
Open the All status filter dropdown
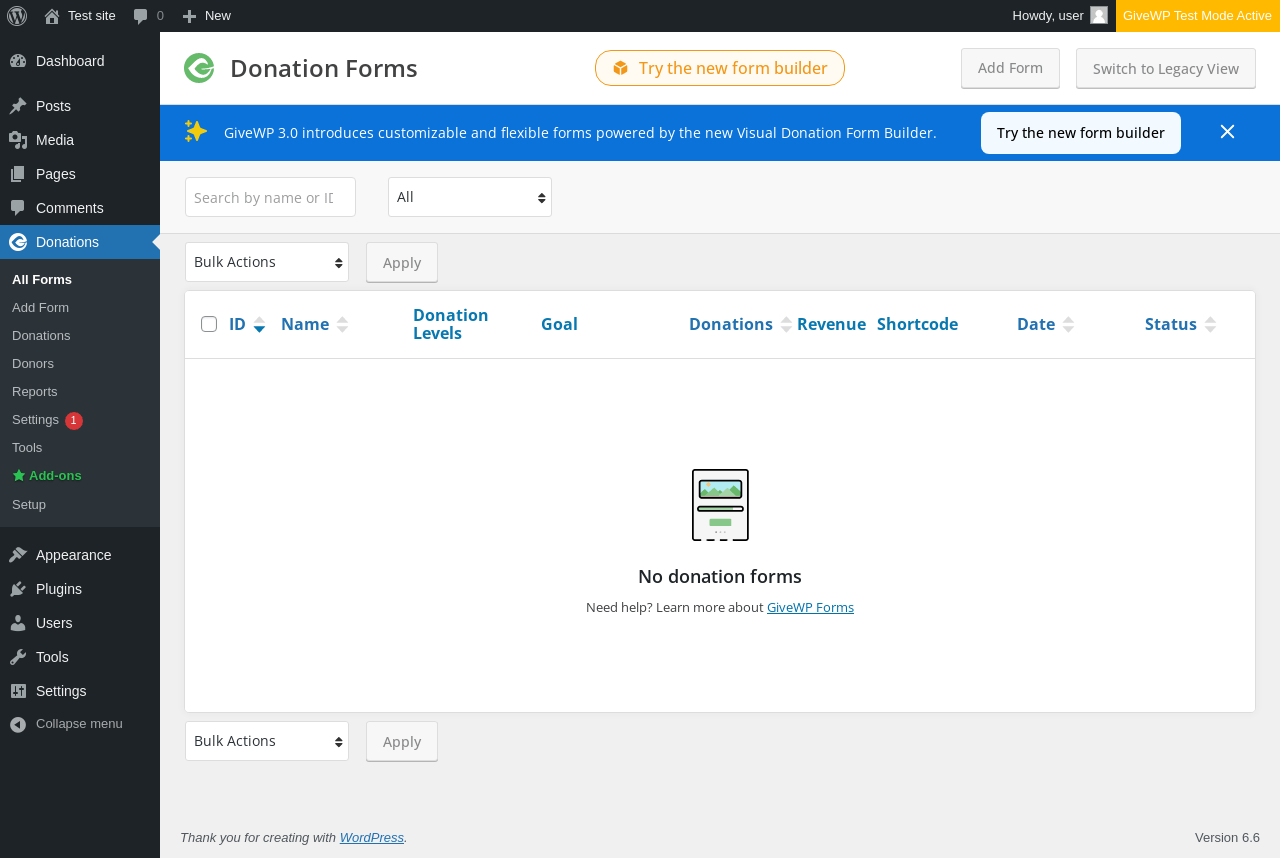point(470,197)
